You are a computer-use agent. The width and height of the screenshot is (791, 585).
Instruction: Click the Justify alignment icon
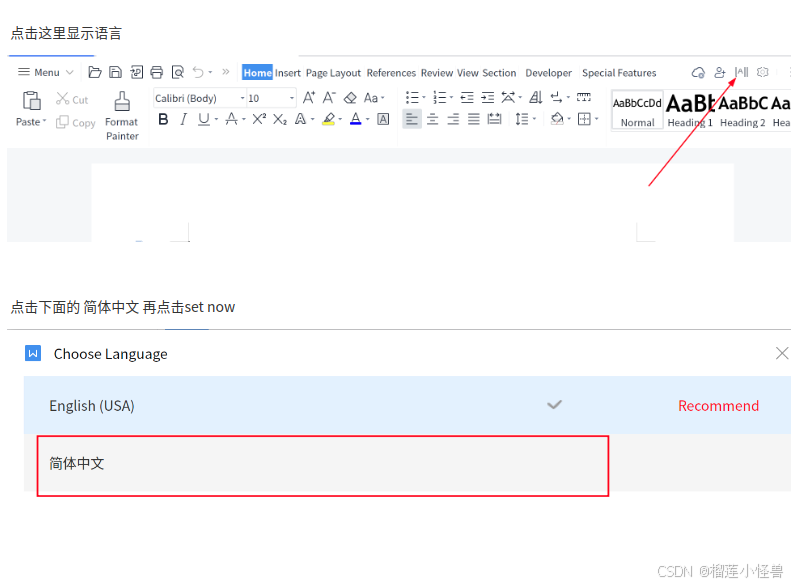tap(473, 120)
